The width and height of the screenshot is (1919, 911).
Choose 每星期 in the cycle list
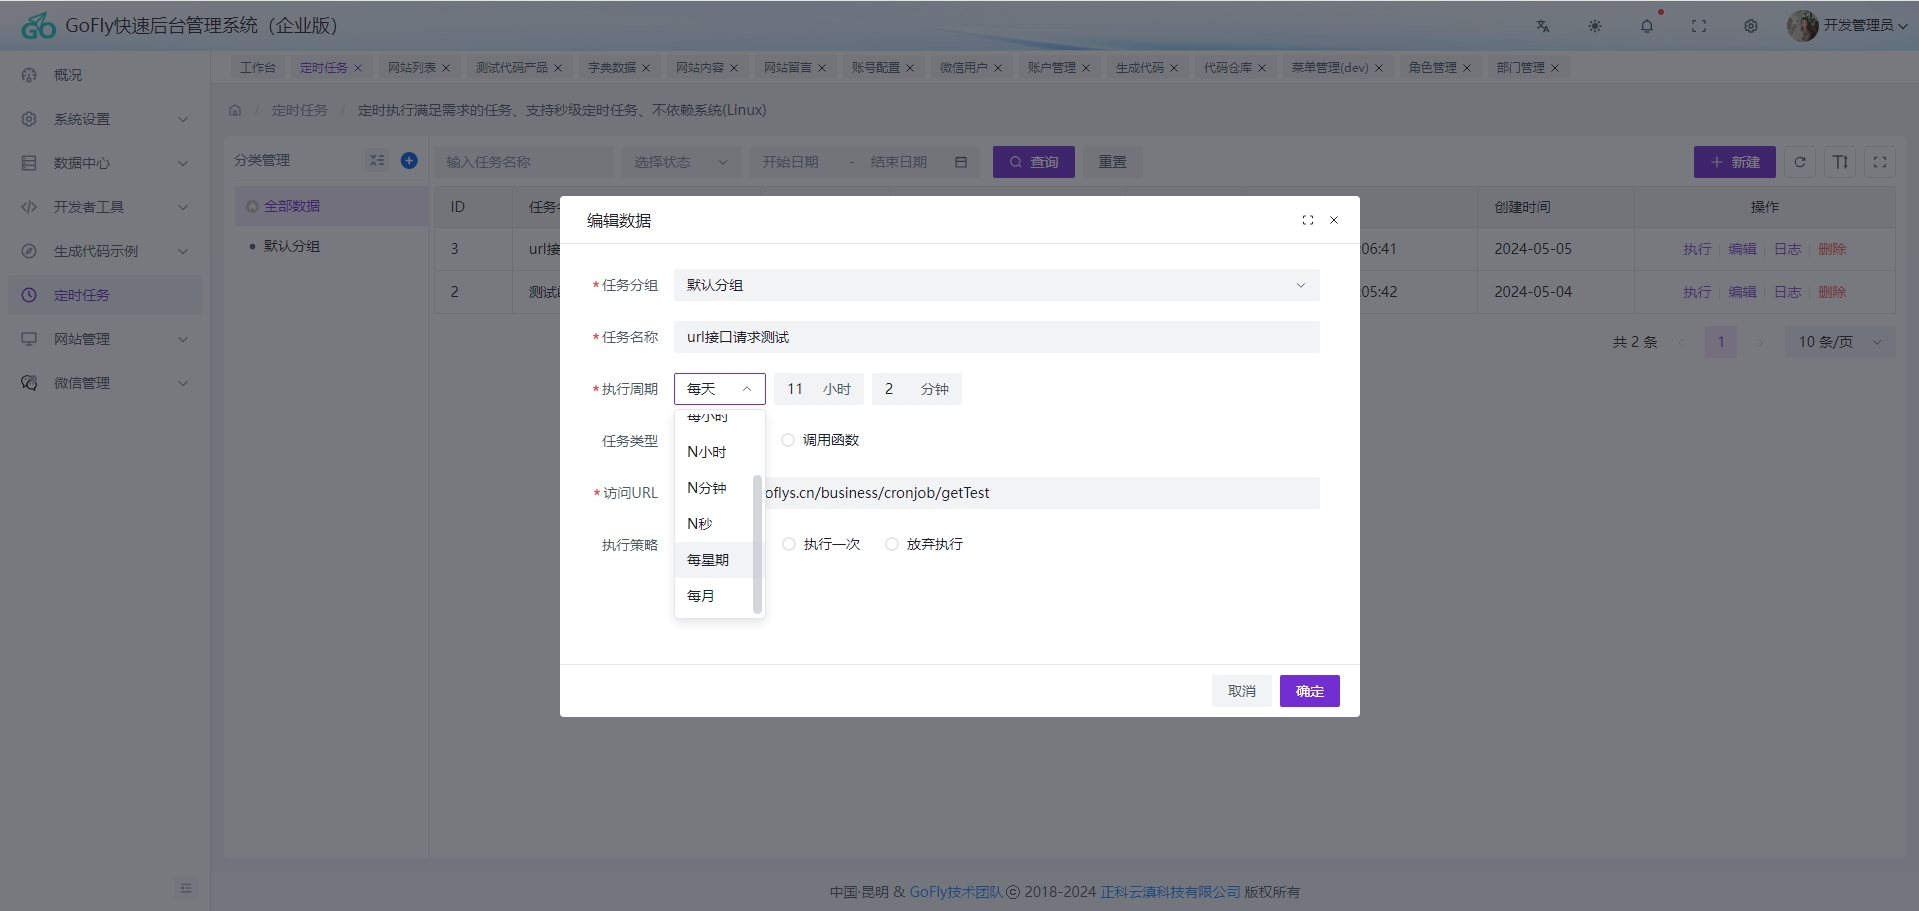714,560
